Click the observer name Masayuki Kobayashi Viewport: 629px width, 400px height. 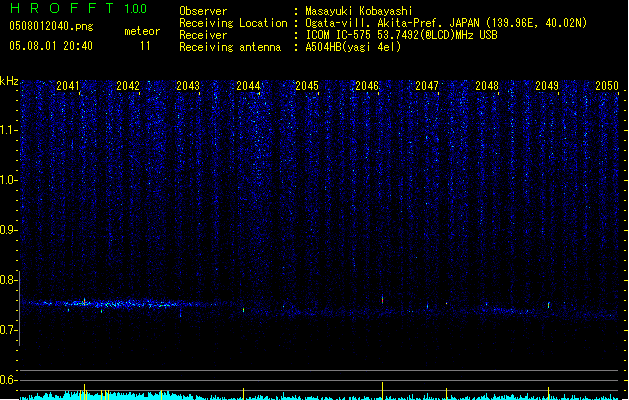coord(359,11)
